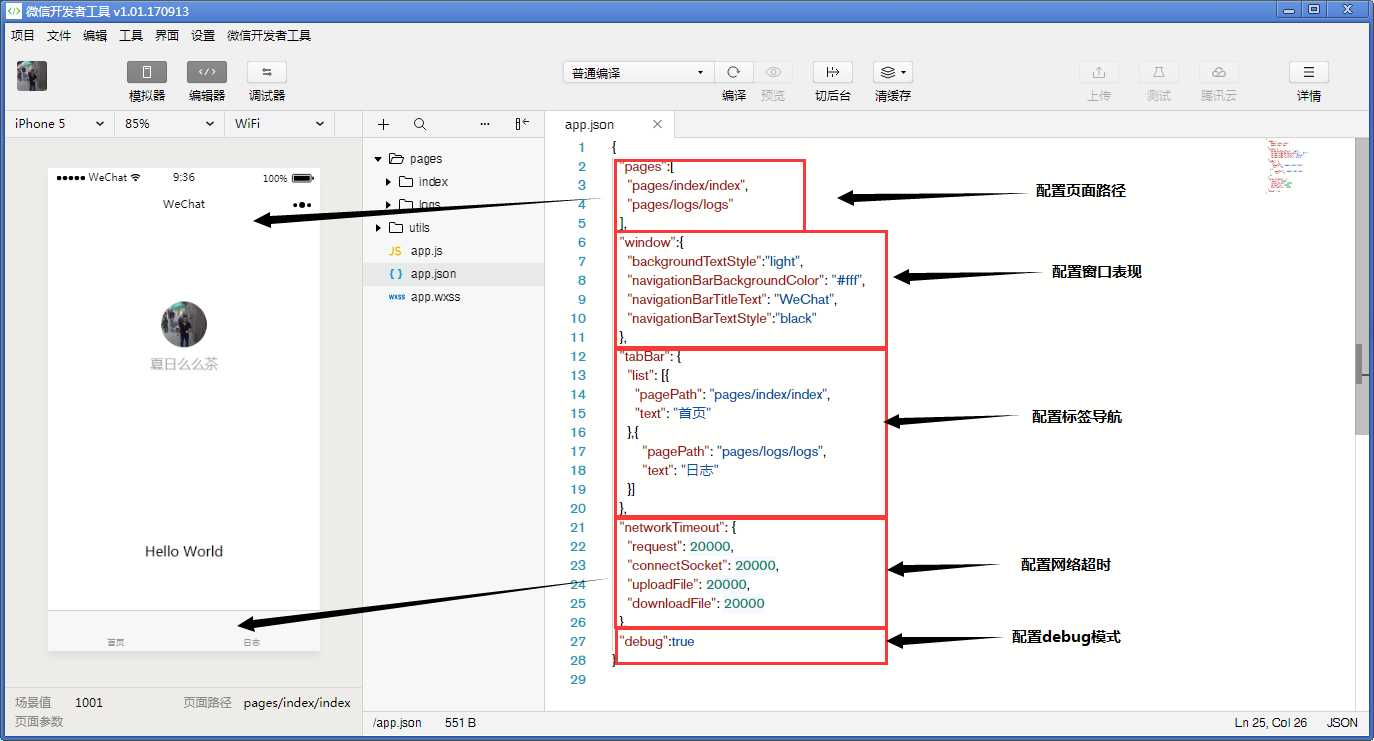1374x741 pixels.
Task: Maximize the WeChat devtools window
Action: tap(1314, 9)
